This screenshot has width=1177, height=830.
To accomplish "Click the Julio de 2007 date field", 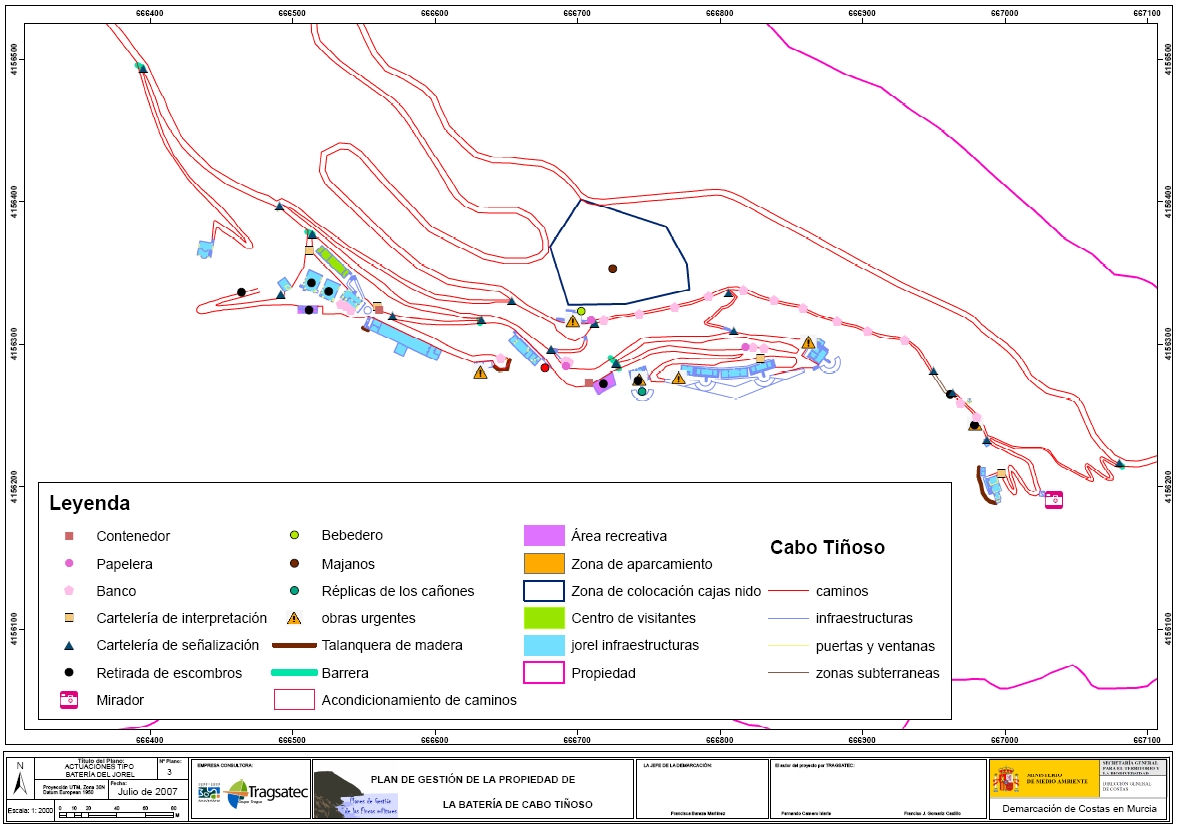I will (x=147, y=791).
